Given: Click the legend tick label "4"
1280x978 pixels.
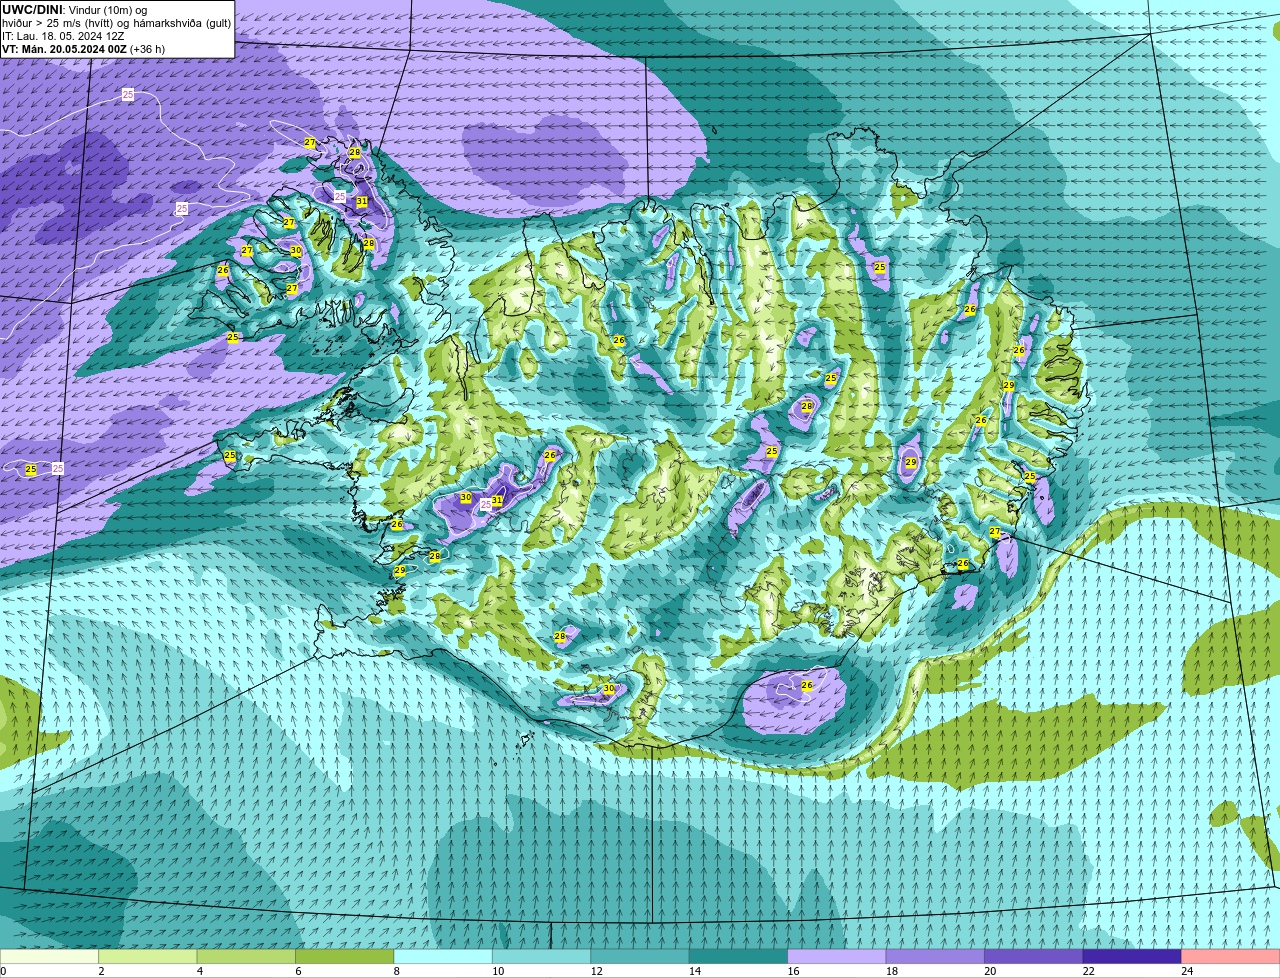Looking at the screenshot, I should pyautogui.click(x=199, y=971).
